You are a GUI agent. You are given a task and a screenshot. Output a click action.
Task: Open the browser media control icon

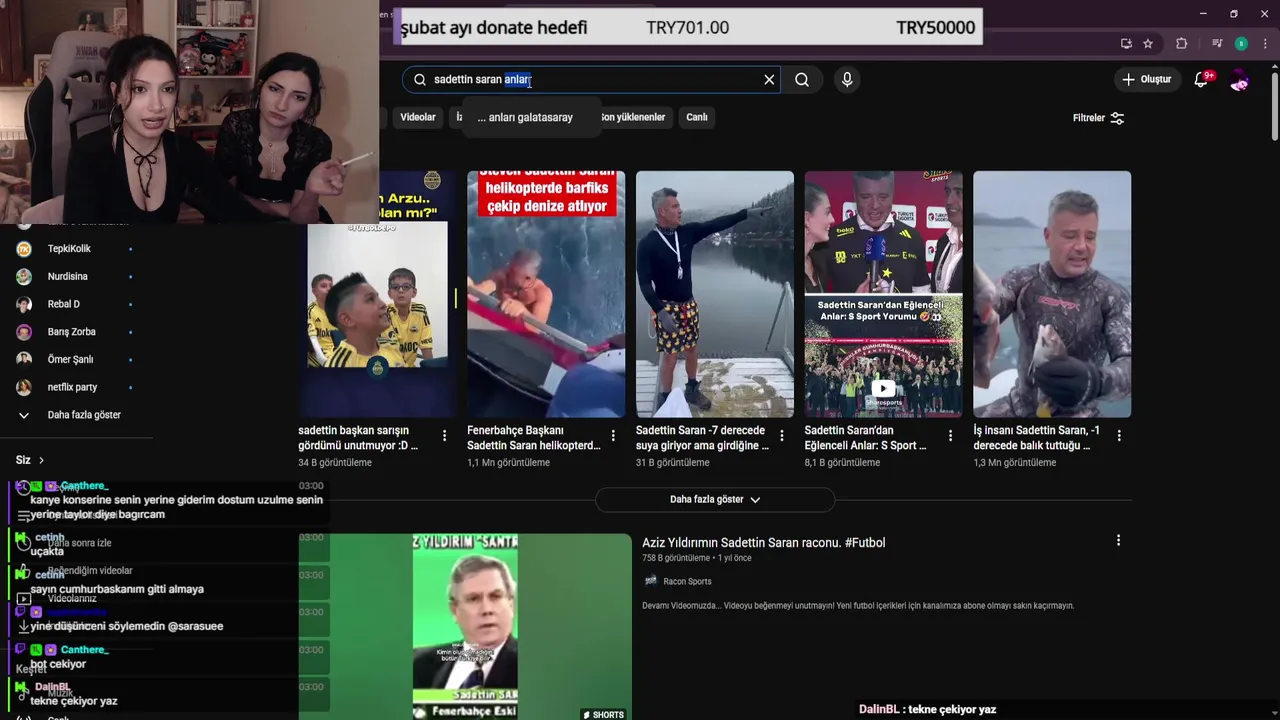click(1217, 43)
